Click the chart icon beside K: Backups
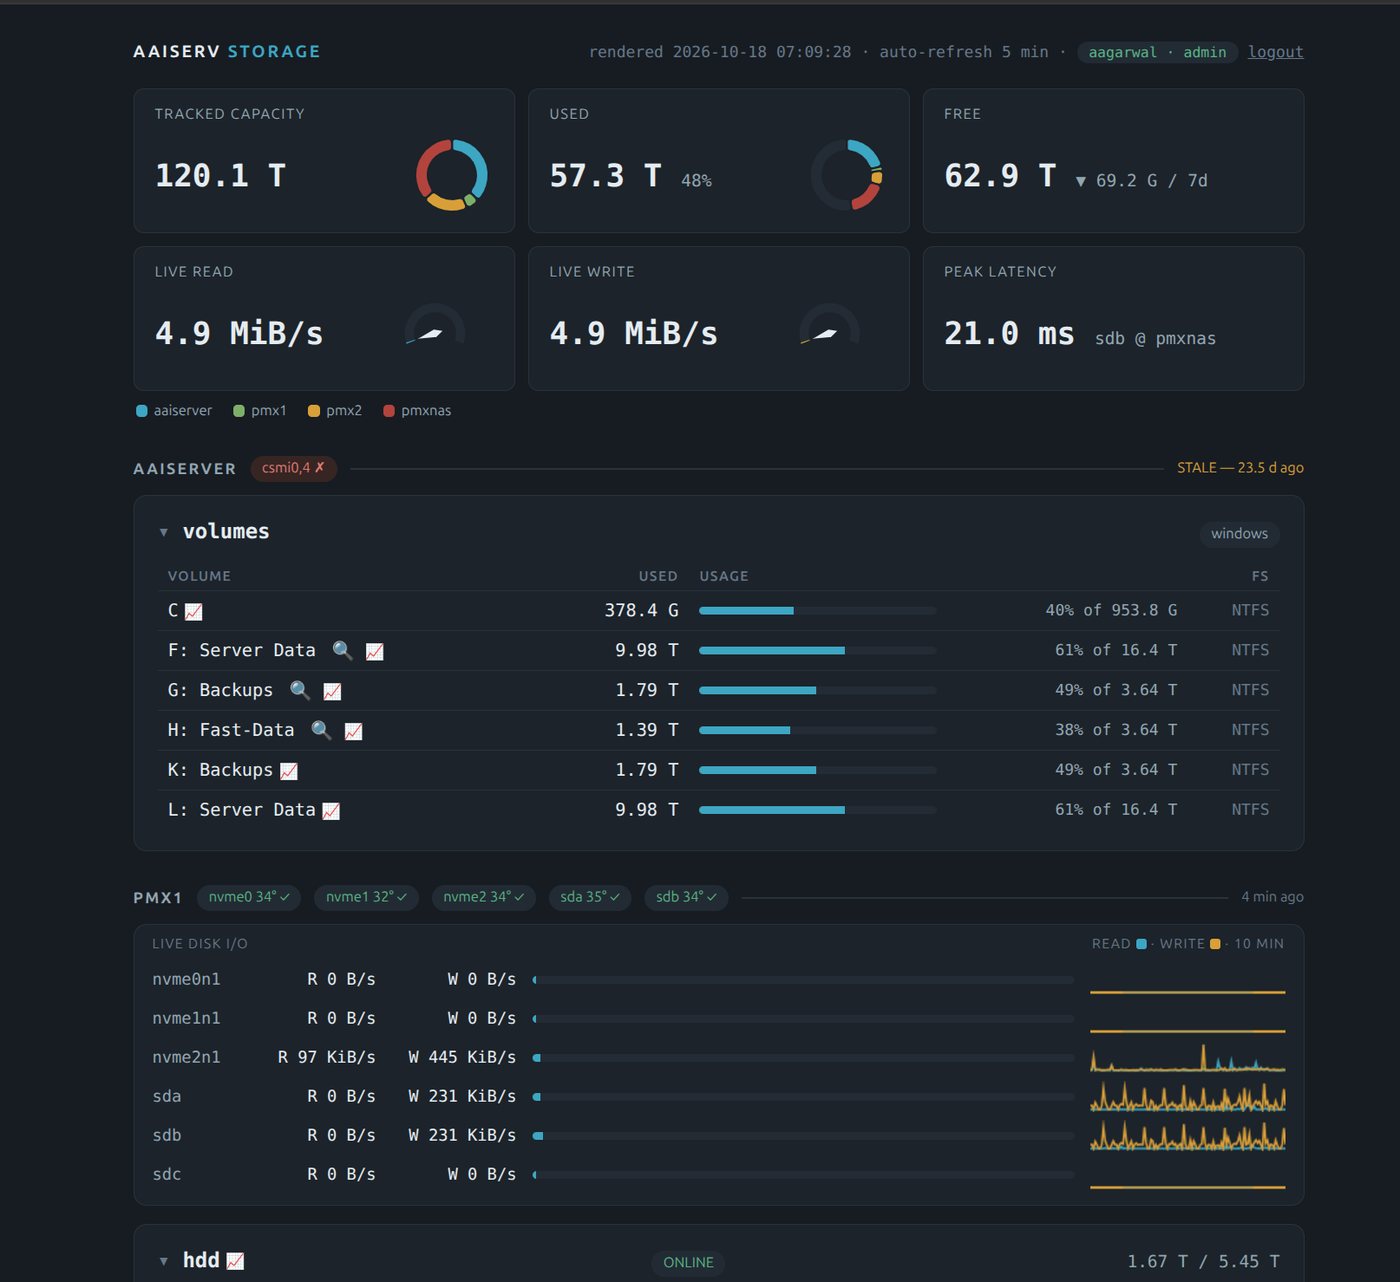 (x=289, y=771)
